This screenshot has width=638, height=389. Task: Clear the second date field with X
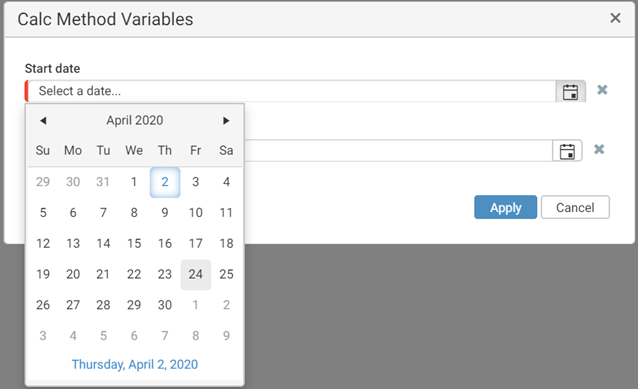599,149
